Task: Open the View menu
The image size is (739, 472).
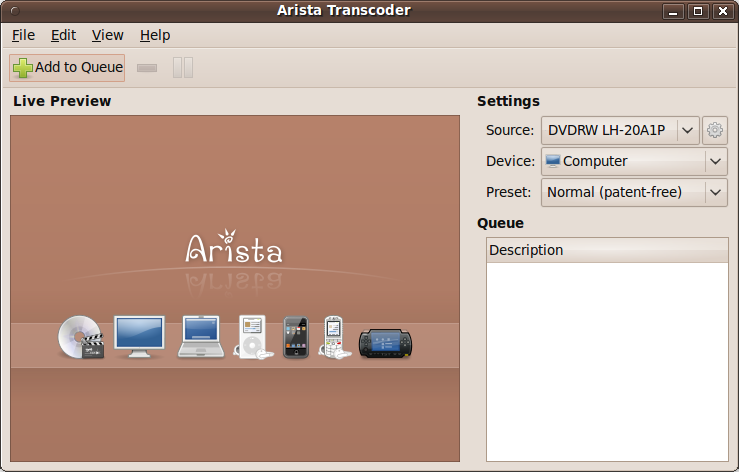Action: tap(107, 35)
